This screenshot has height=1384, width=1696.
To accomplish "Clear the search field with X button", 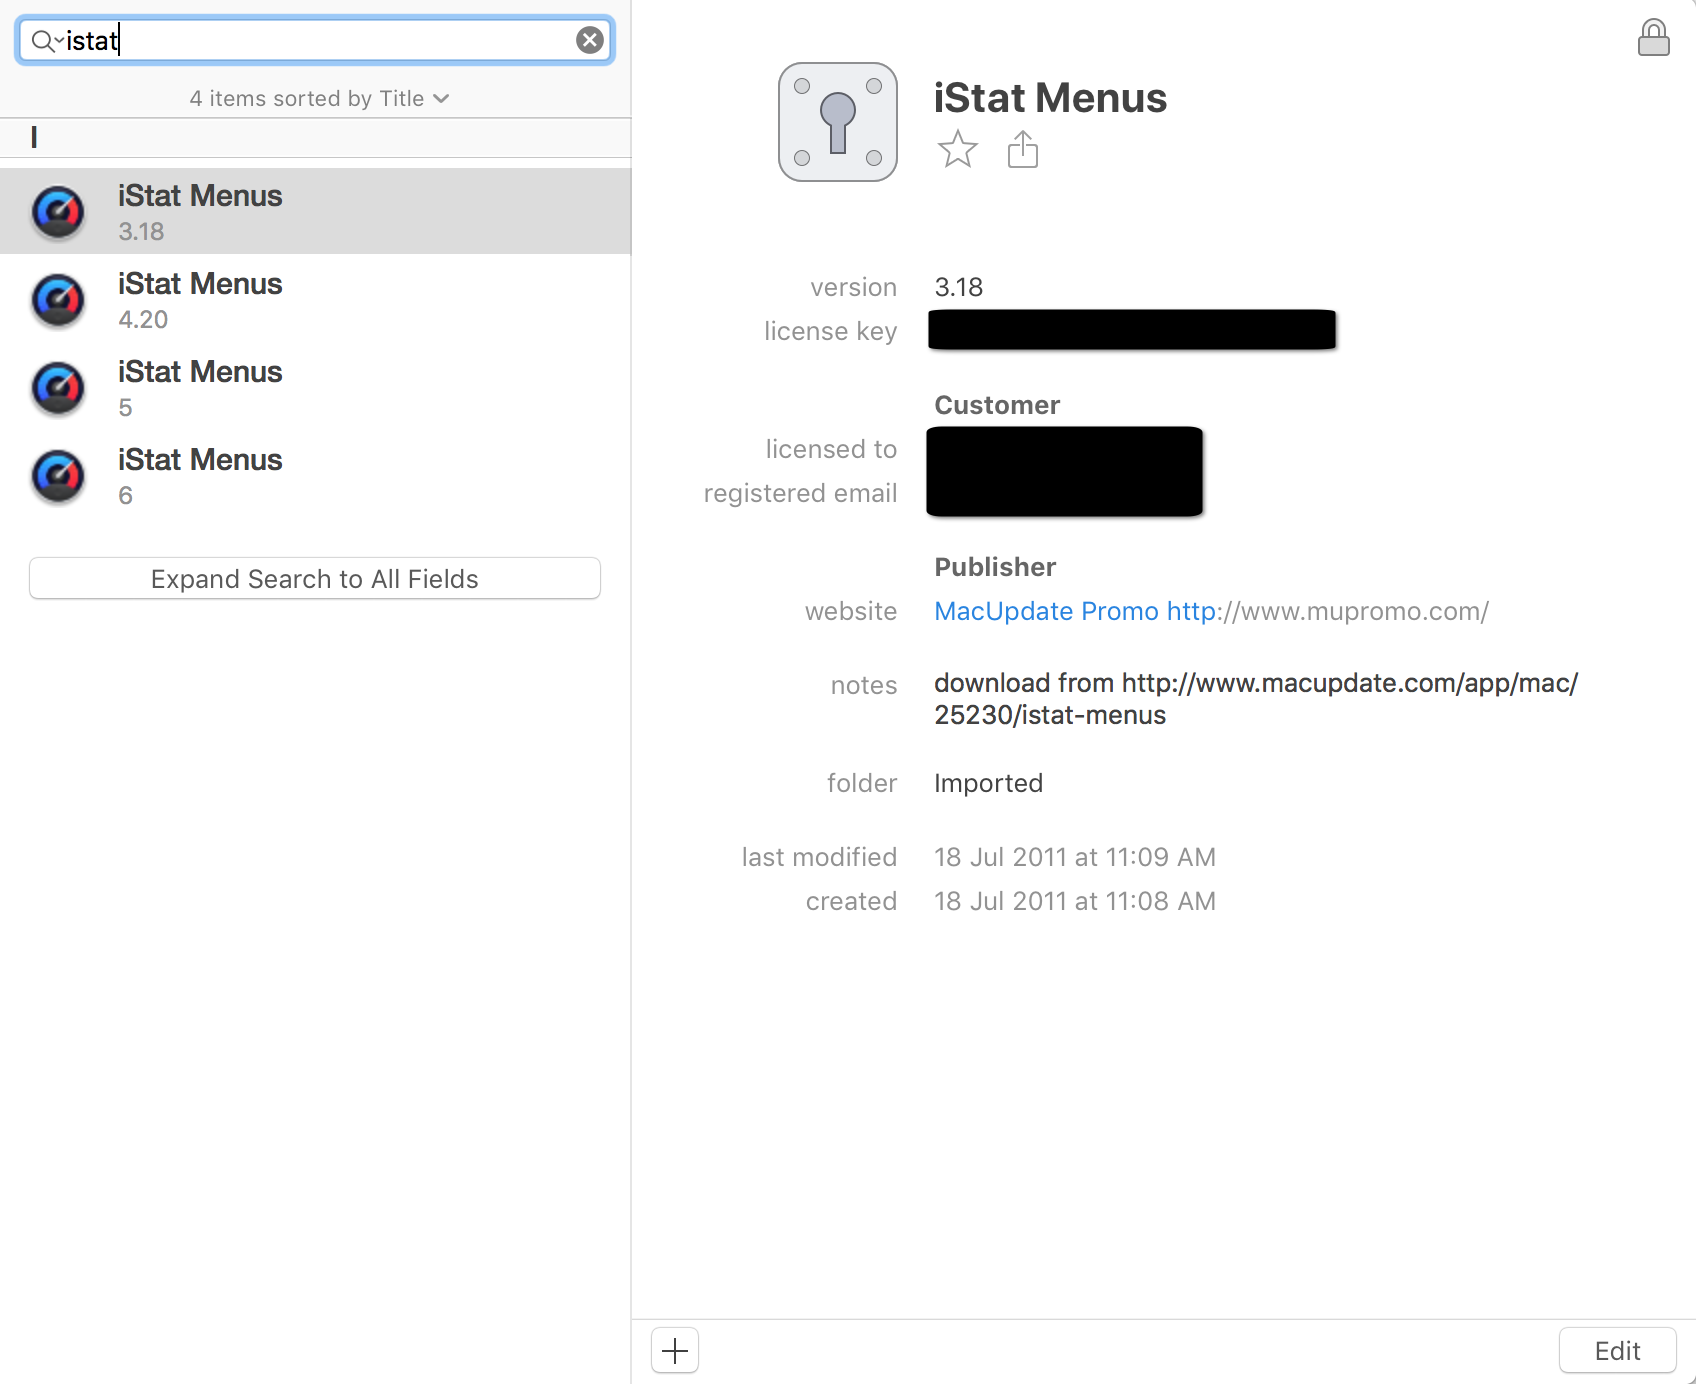I will 590,40.
